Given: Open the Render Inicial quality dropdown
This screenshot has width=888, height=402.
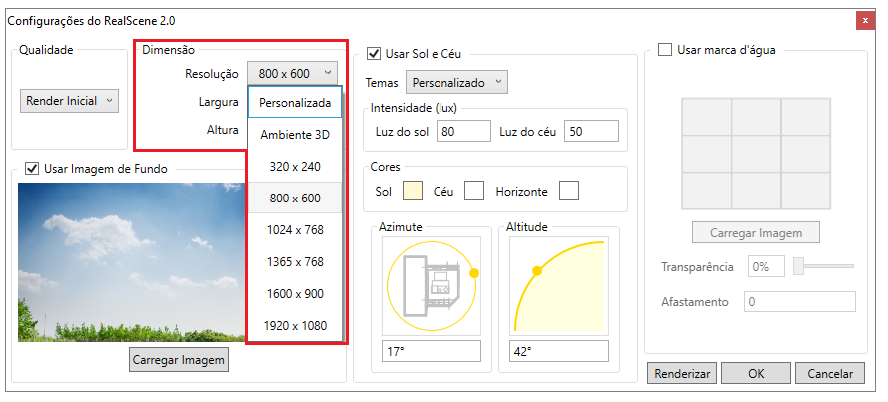Looking at the screenshot, I should (x=70, y=101).
